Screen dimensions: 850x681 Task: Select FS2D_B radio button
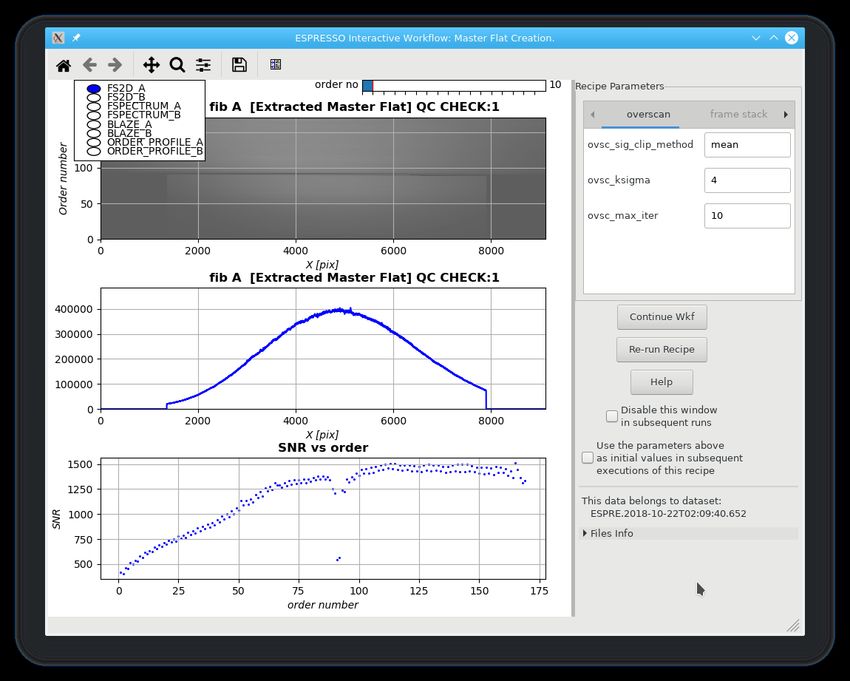(x=94, y=97)
